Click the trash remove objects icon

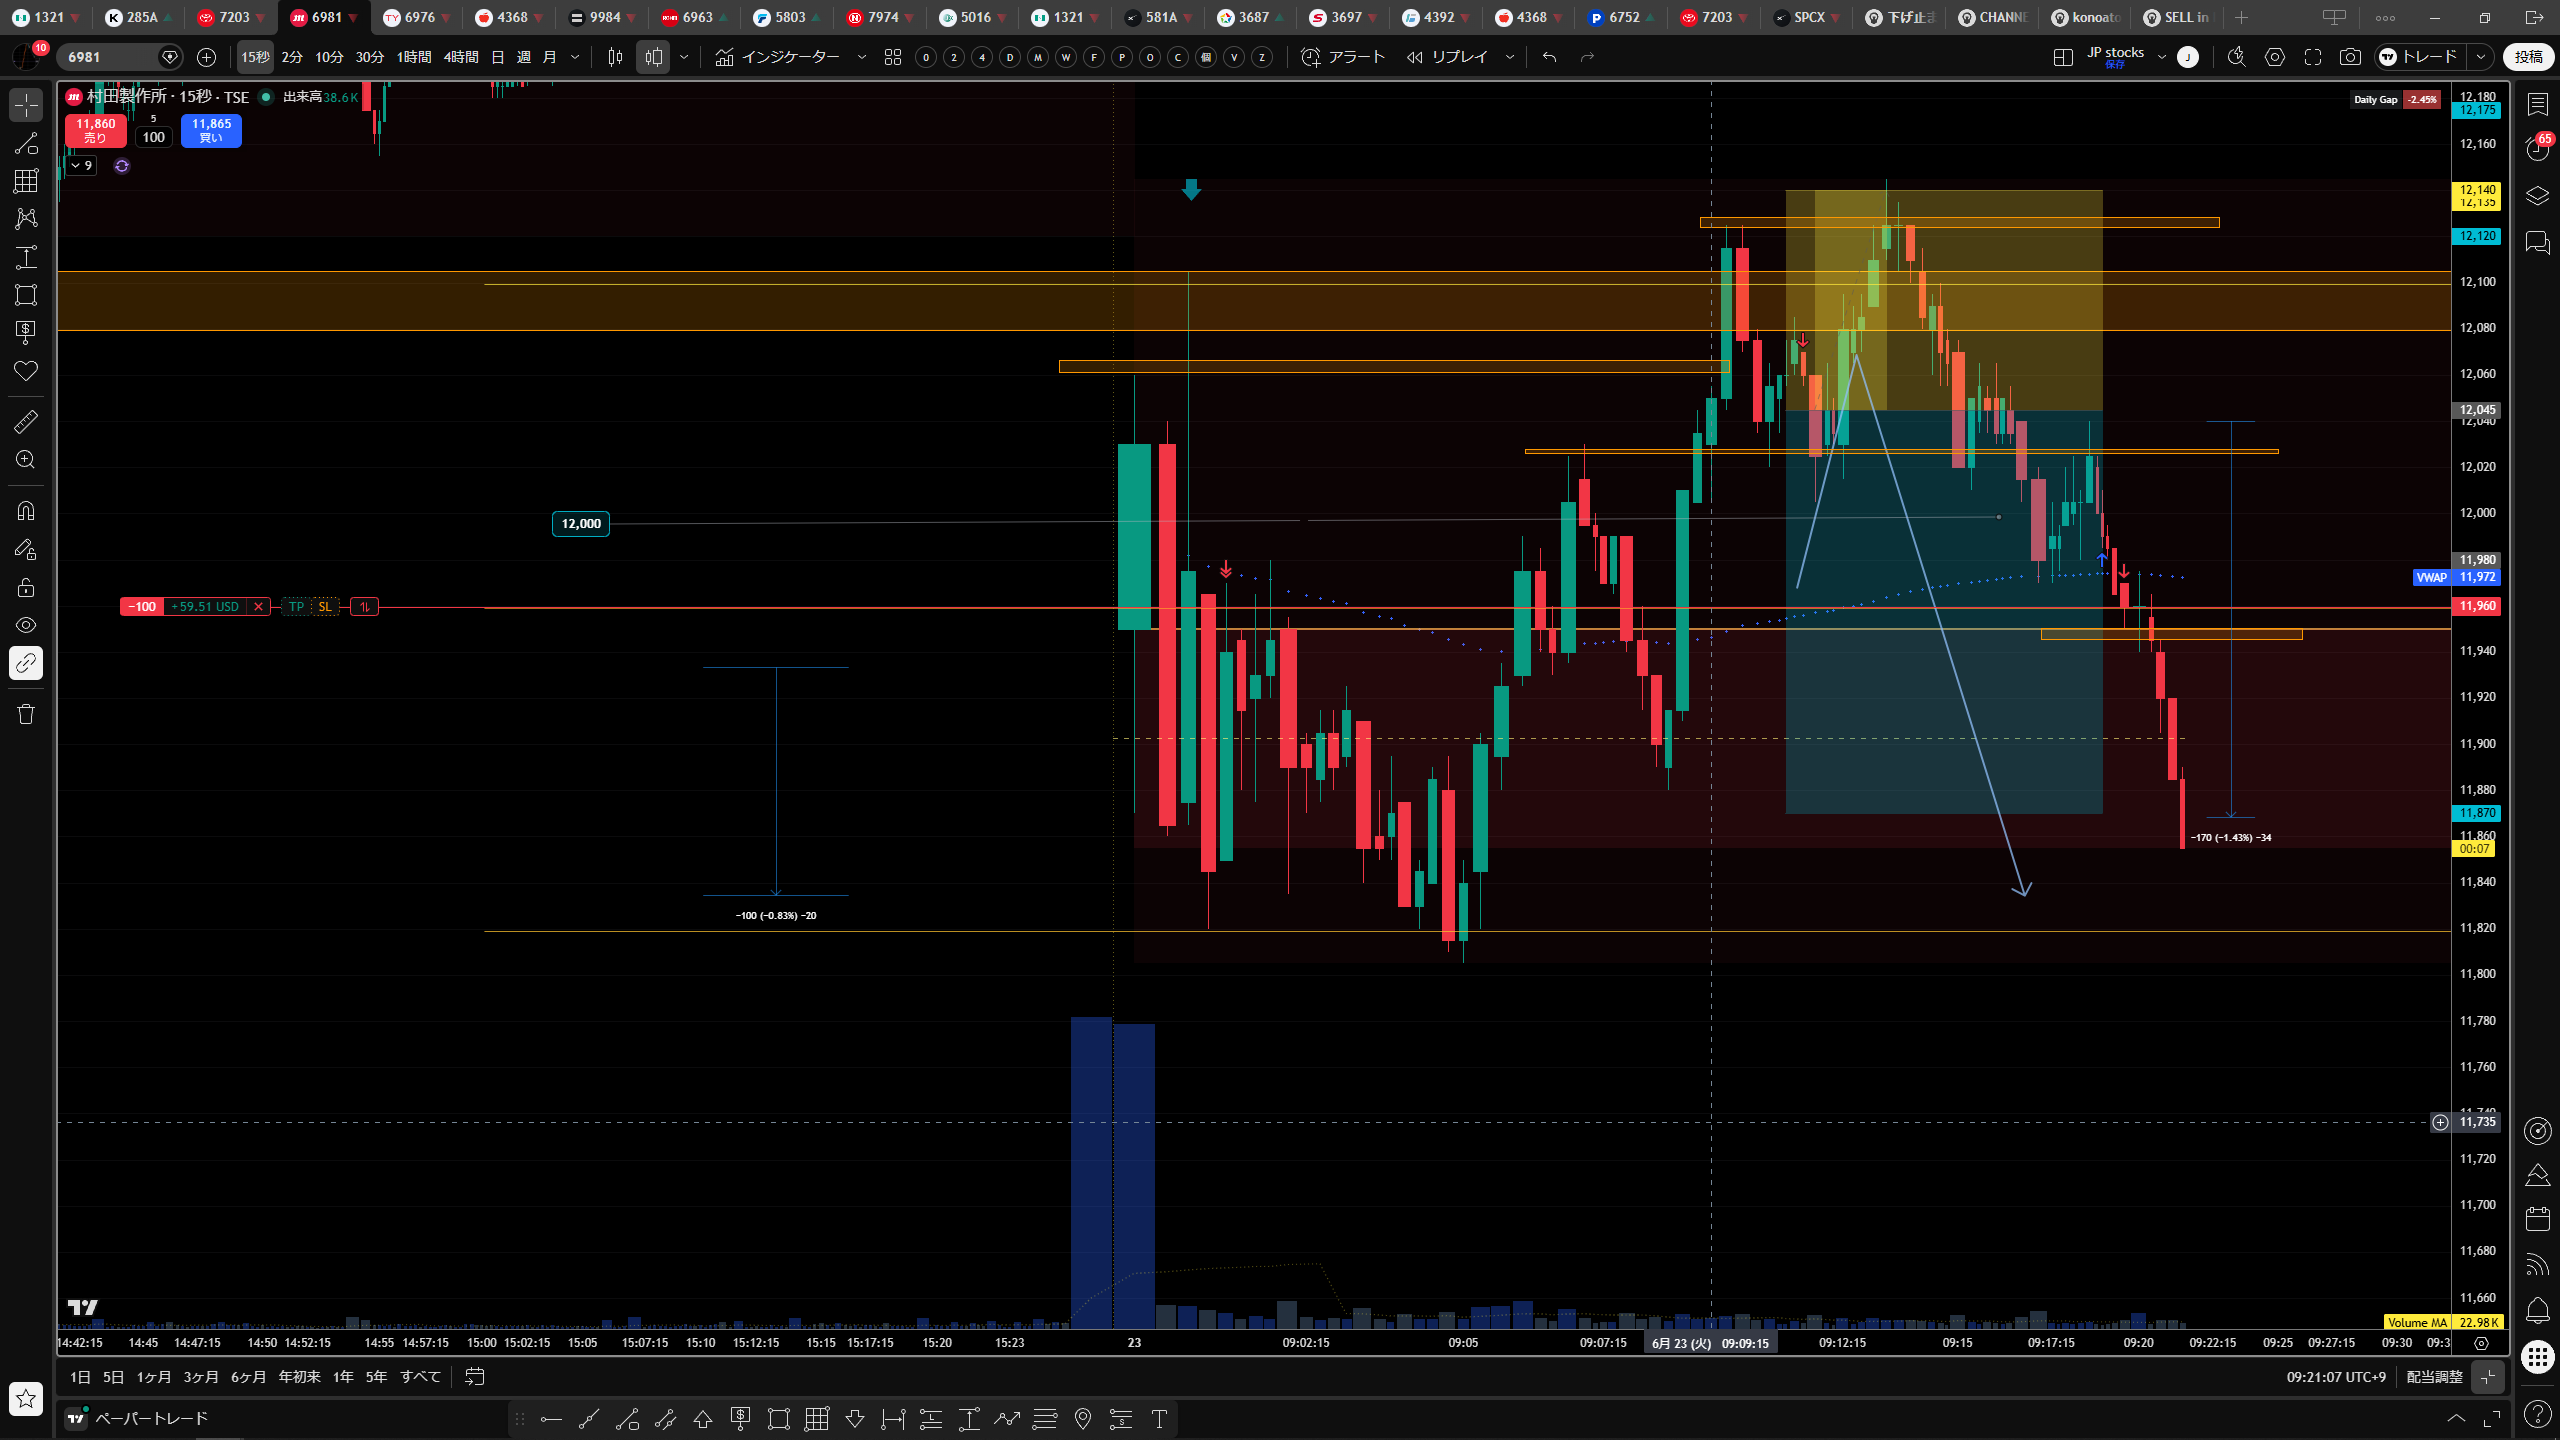(x=26, y=714)
